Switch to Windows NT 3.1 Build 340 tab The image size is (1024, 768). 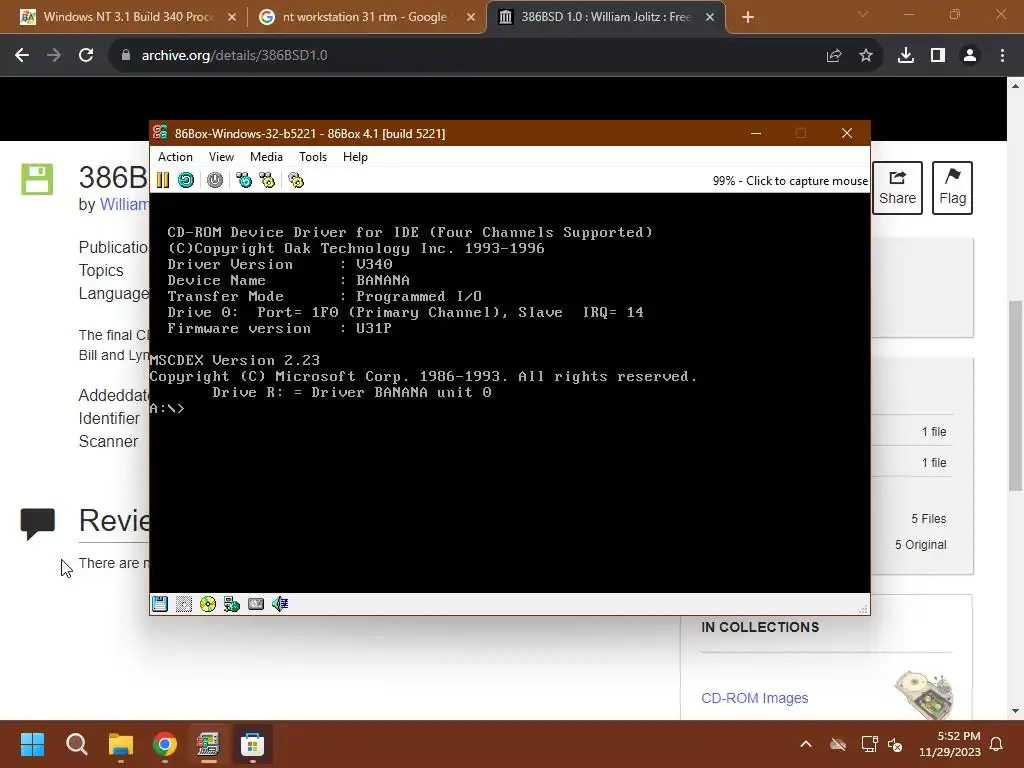(129, 17)
